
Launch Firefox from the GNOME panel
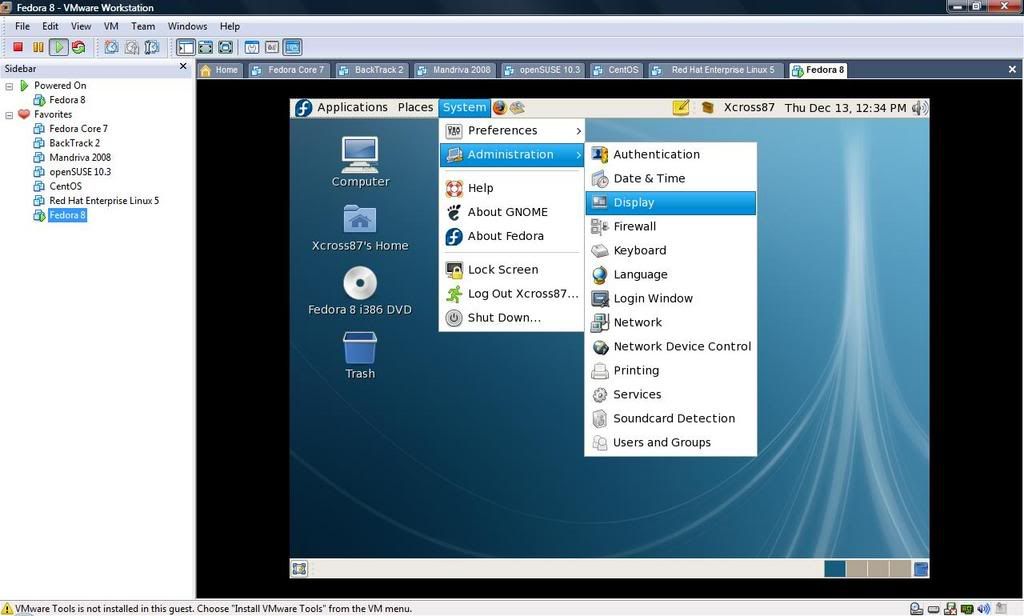point(500,108)
